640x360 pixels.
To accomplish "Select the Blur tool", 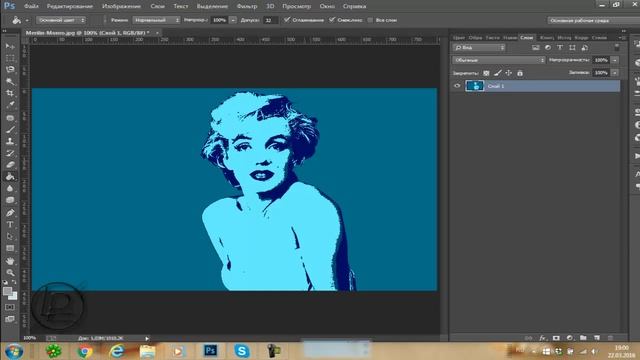I will click(x=10, y=189).
